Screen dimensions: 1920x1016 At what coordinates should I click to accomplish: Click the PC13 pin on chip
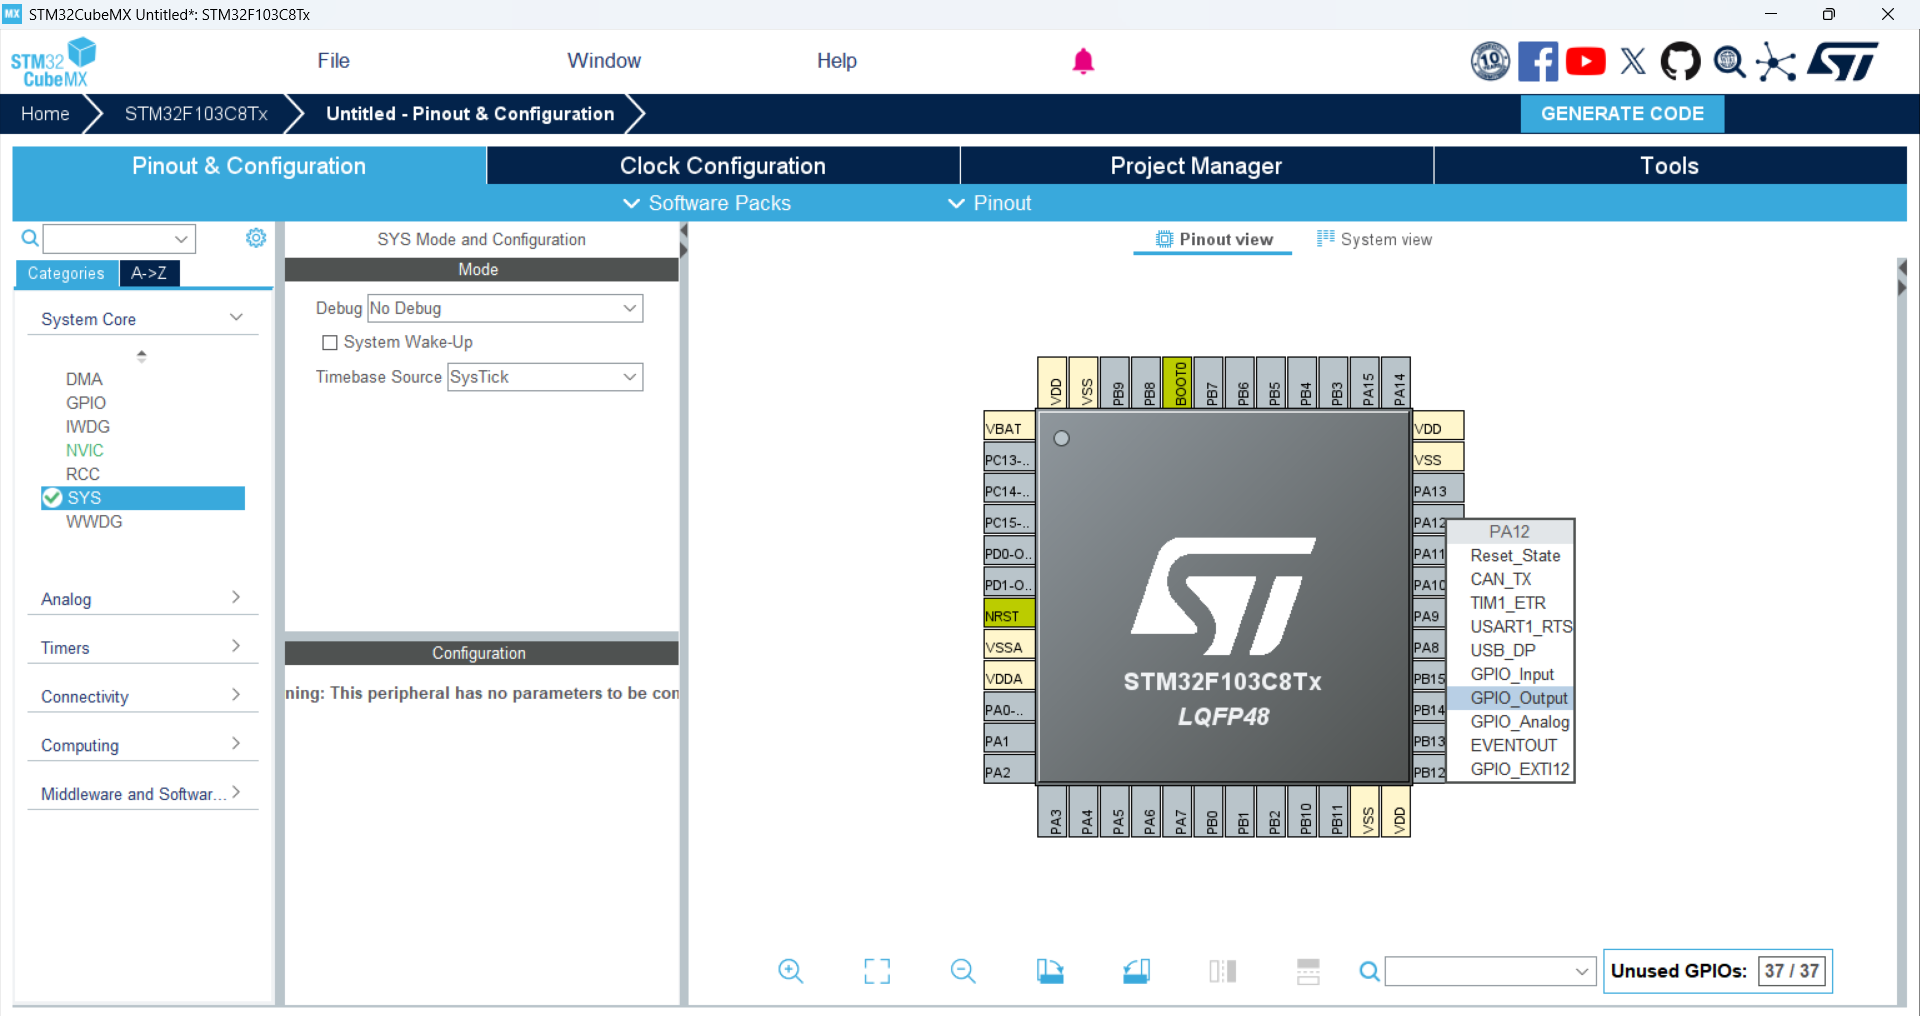click(x=1009, y=459)
